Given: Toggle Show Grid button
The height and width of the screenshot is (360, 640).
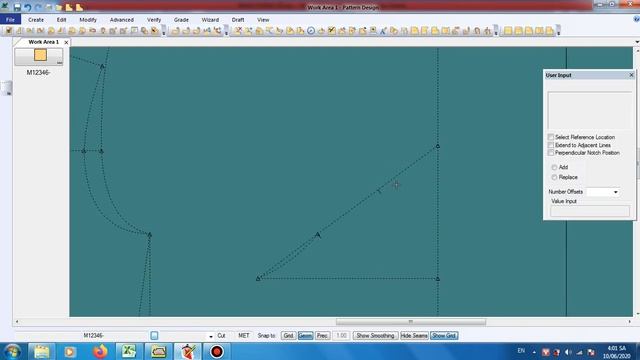Looking at the screenshot, I should [x=444, y=336].
